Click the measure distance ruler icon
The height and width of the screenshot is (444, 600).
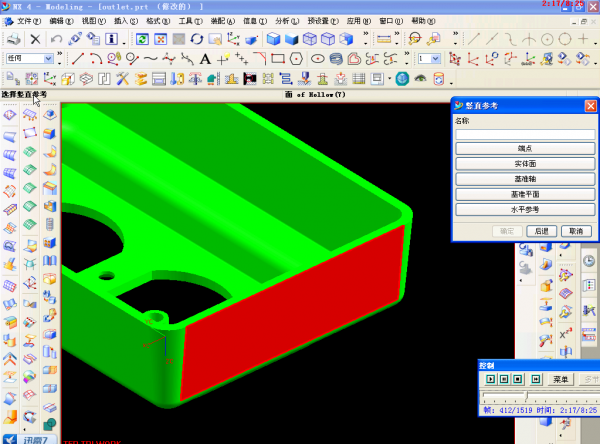click(x=384, y=39)
